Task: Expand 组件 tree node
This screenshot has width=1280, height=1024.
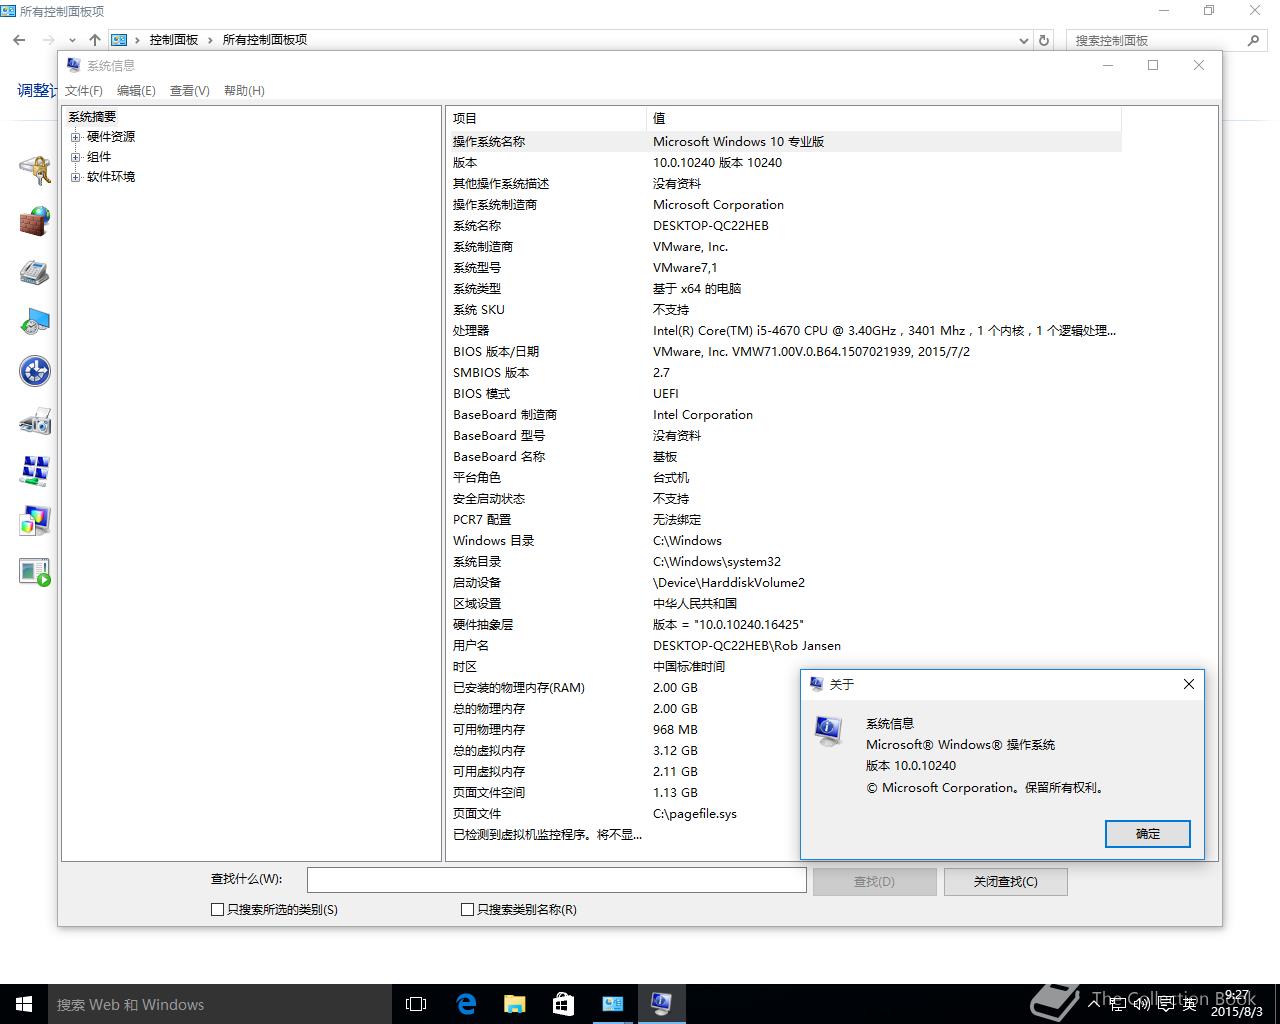Action: [75, 157]
